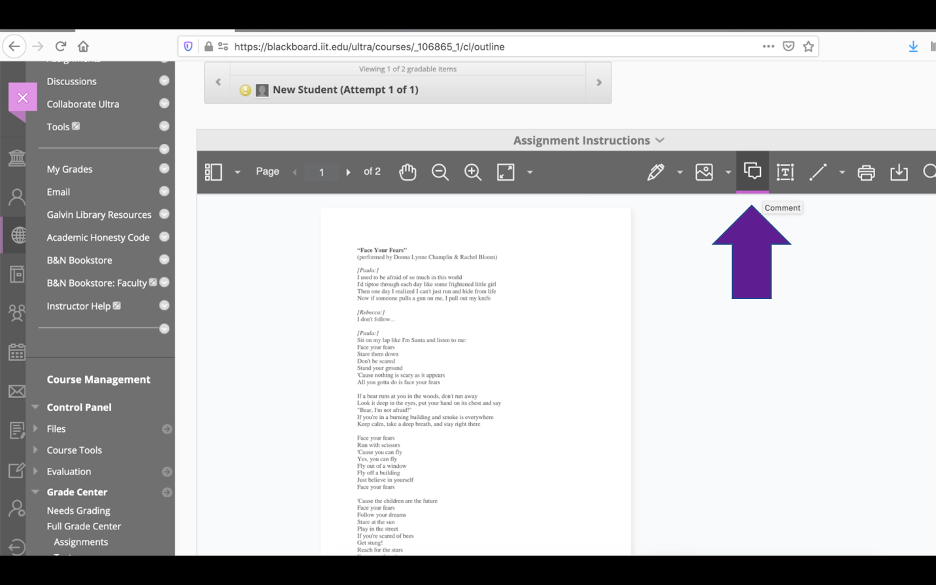Open image tool options dropdown

[x=728, y=172]
